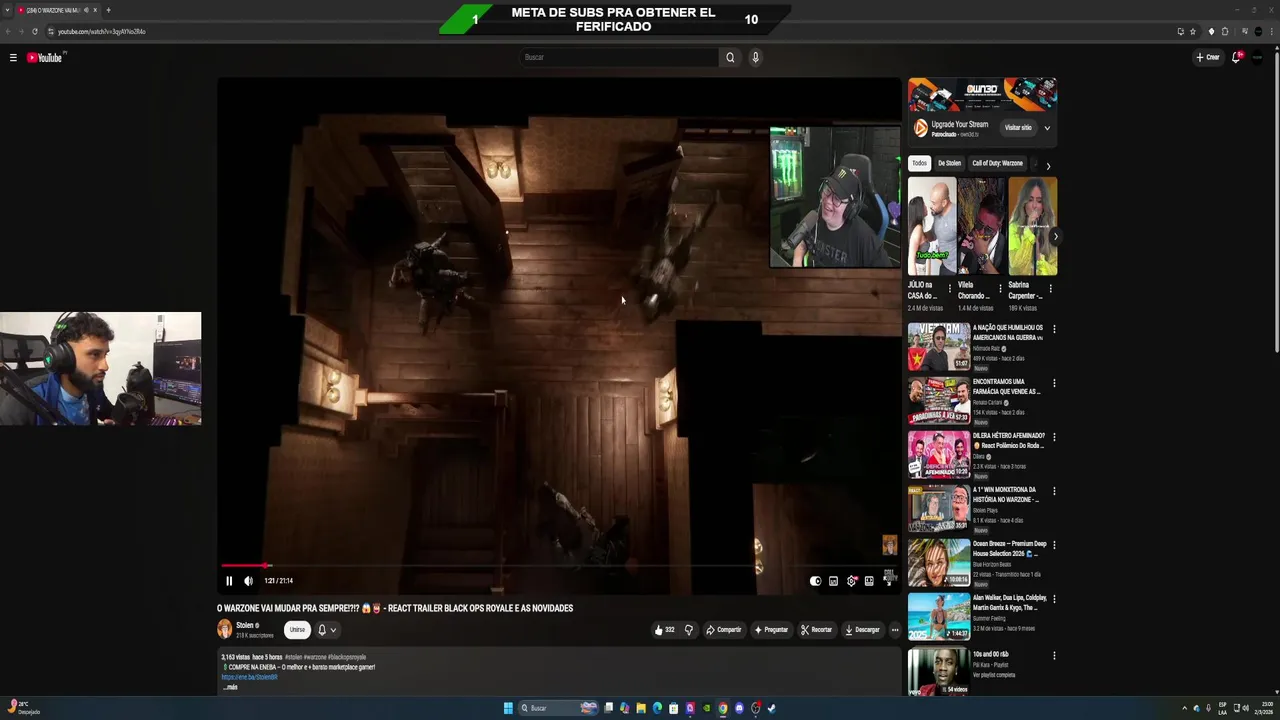Click the Unirse join button
The image size is (1280, 720).
[x=297, y=630]
